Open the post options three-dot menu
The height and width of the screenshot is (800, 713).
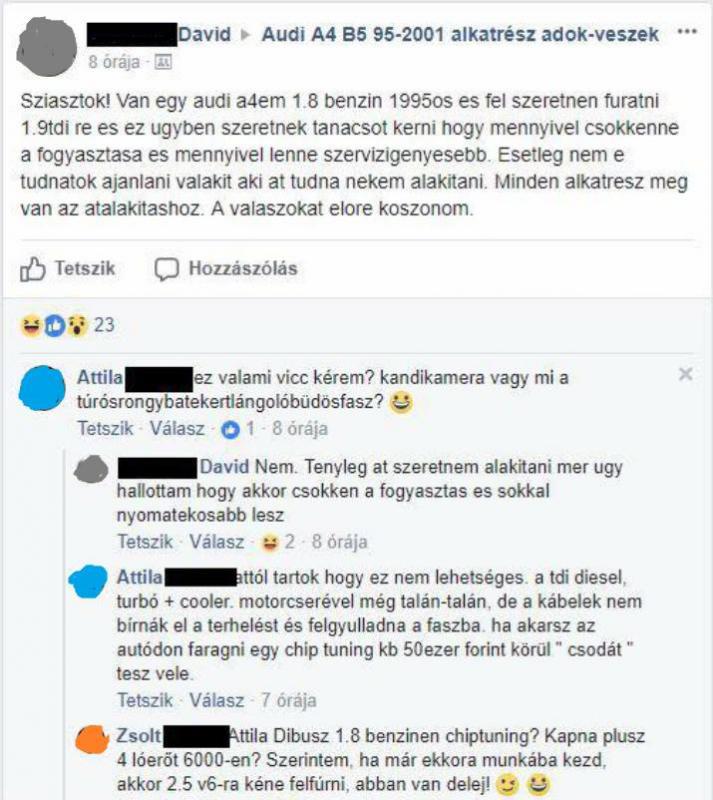coord(686,32)
